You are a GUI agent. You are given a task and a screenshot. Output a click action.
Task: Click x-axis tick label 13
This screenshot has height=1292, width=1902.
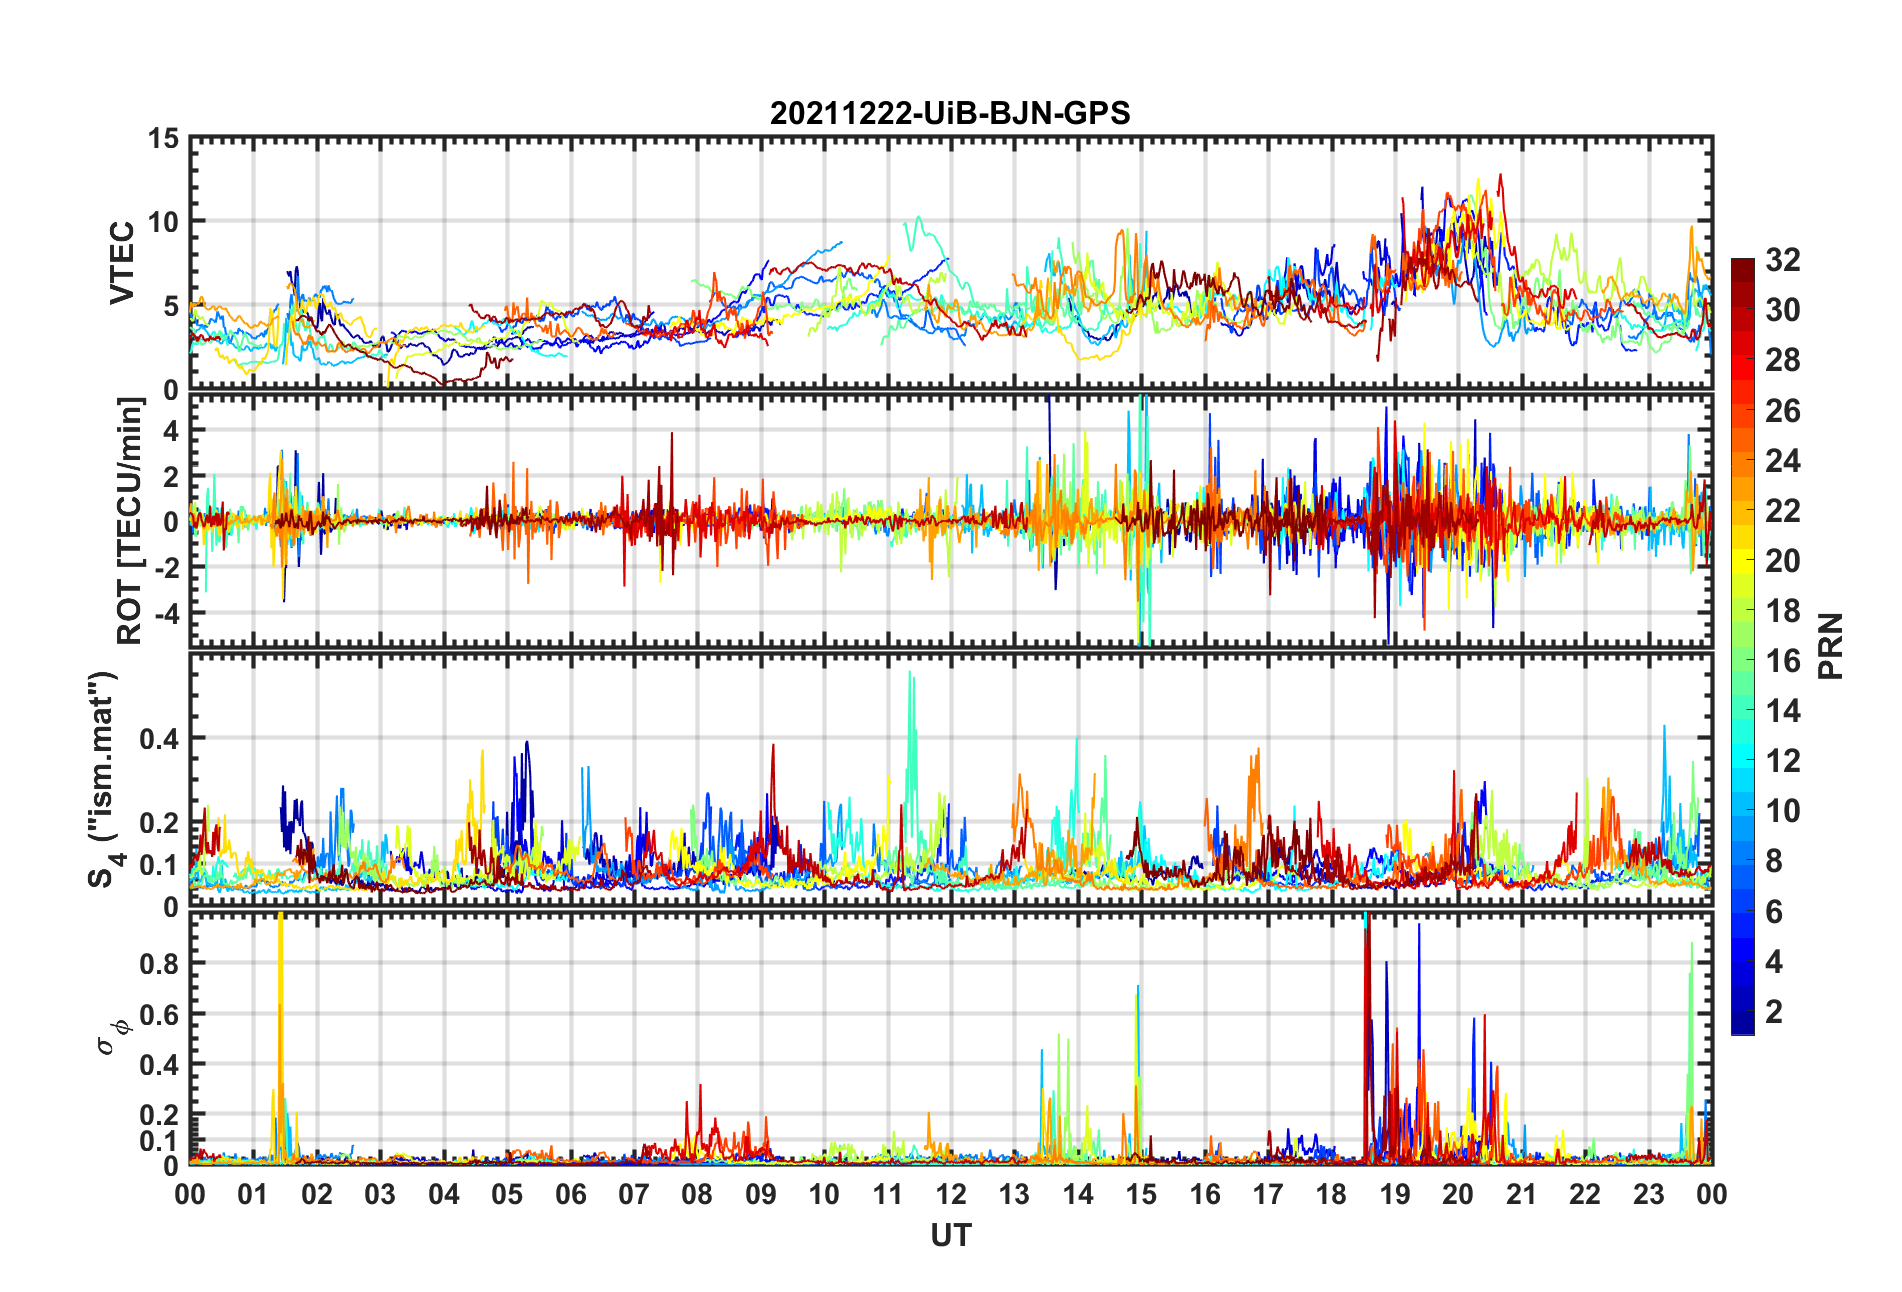click(x=1014, y=1194)
